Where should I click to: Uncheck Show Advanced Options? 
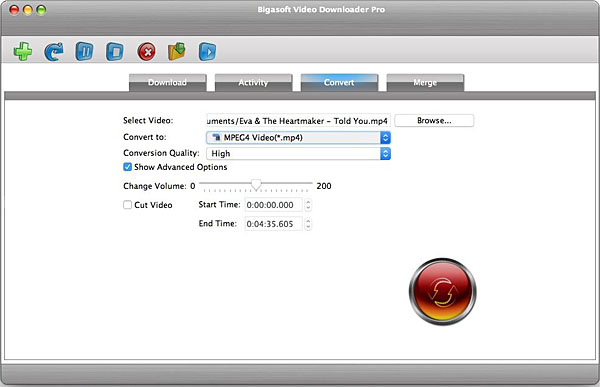click(127, 167)
